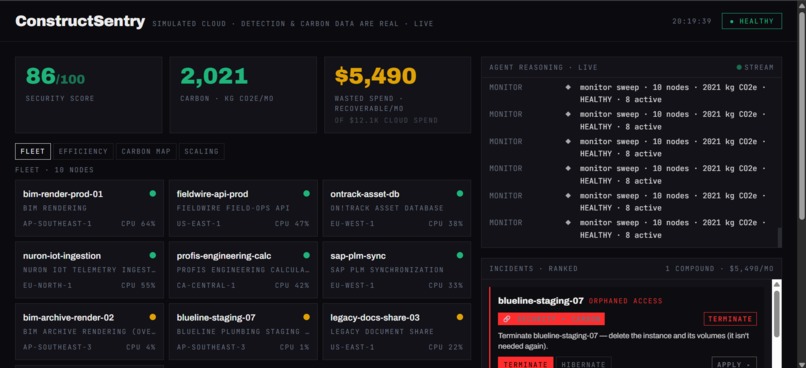Click the 86/100 Security Score card

pos(88,95)
